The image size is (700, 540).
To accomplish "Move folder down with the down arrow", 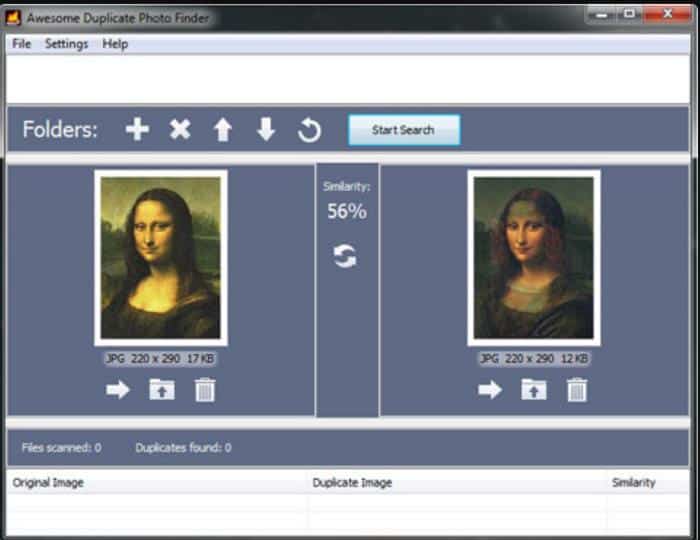I will tap(266, 130).
